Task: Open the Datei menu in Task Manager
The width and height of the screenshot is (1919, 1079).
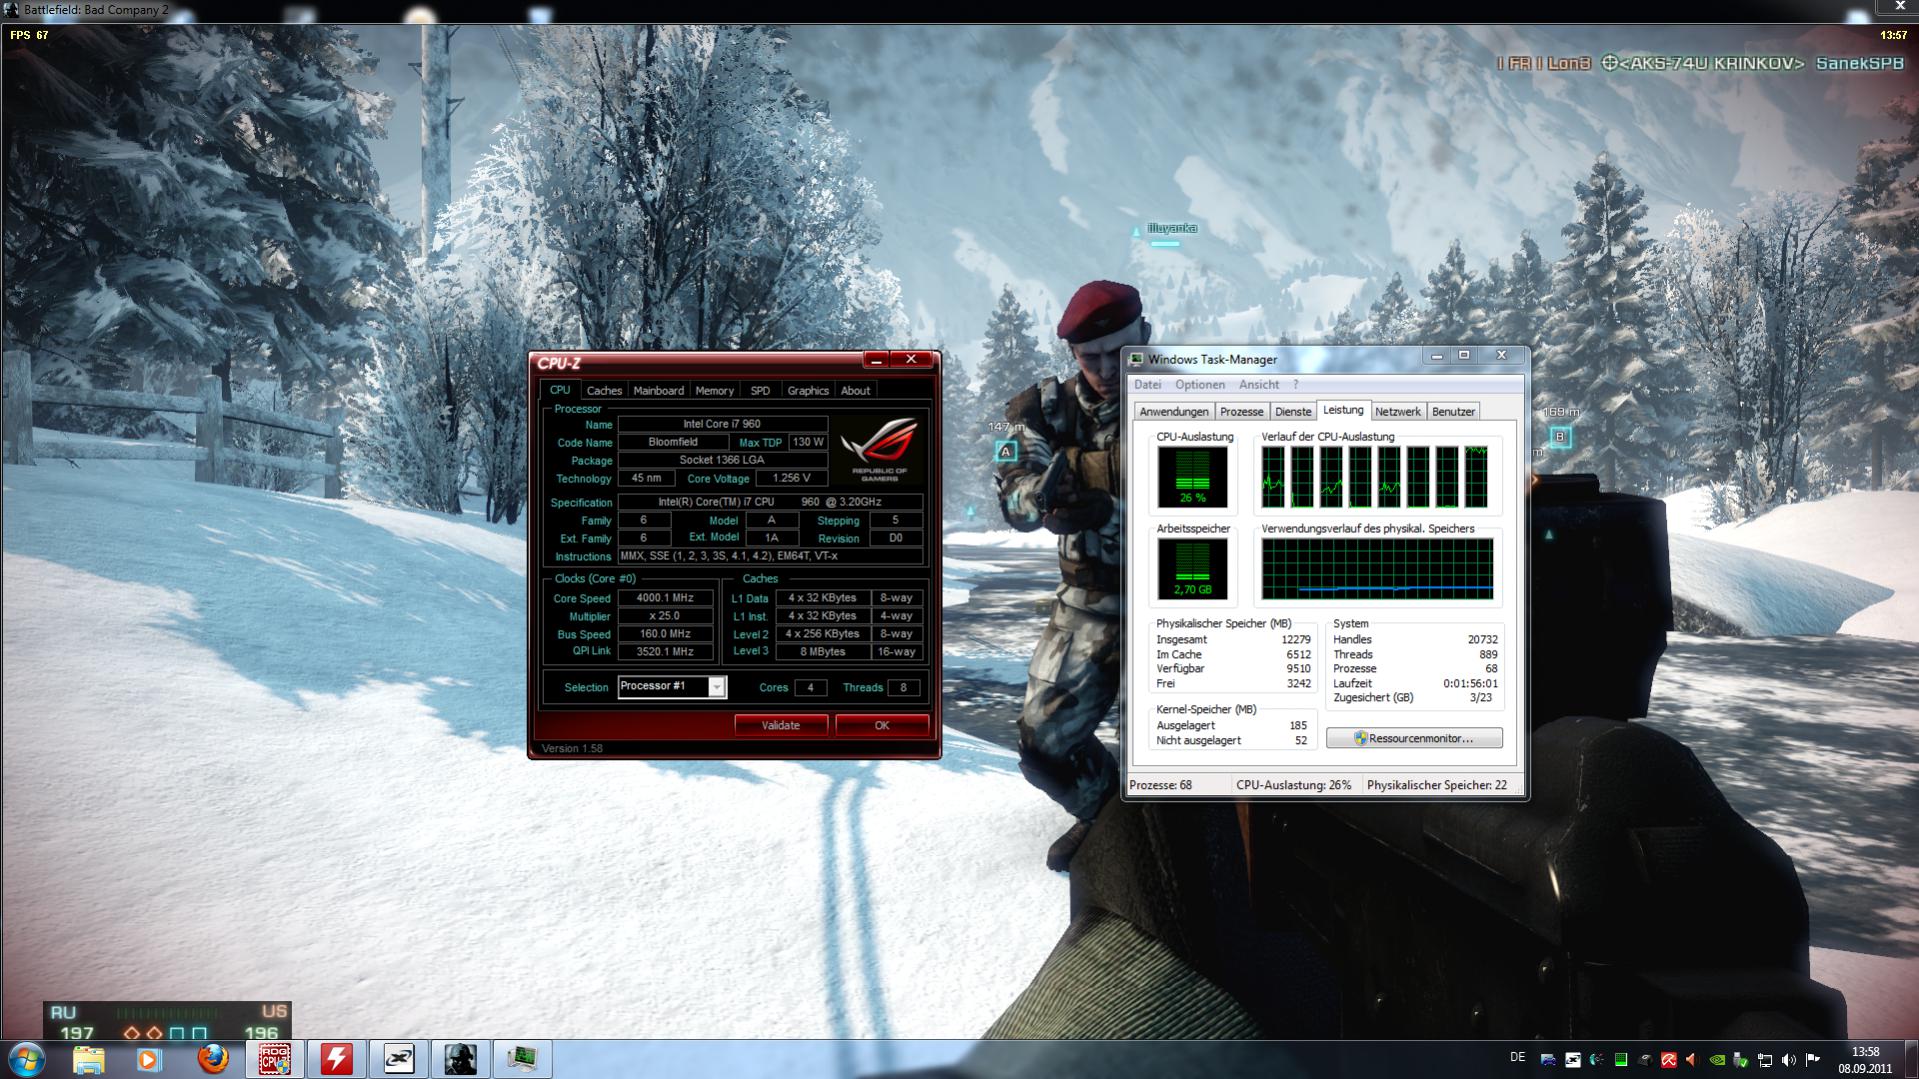Action: (1147, 385)
